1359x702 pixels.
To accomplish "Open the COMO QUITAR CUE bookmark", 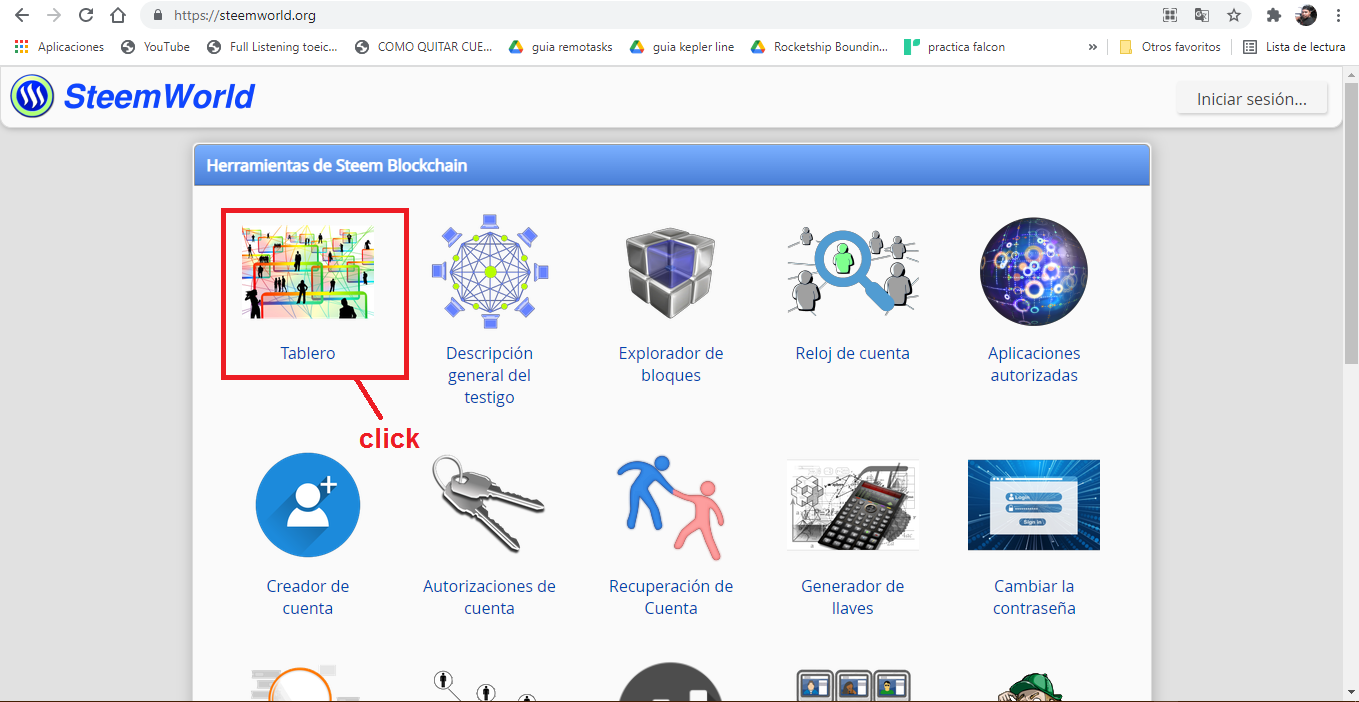I will pos(423,47).
